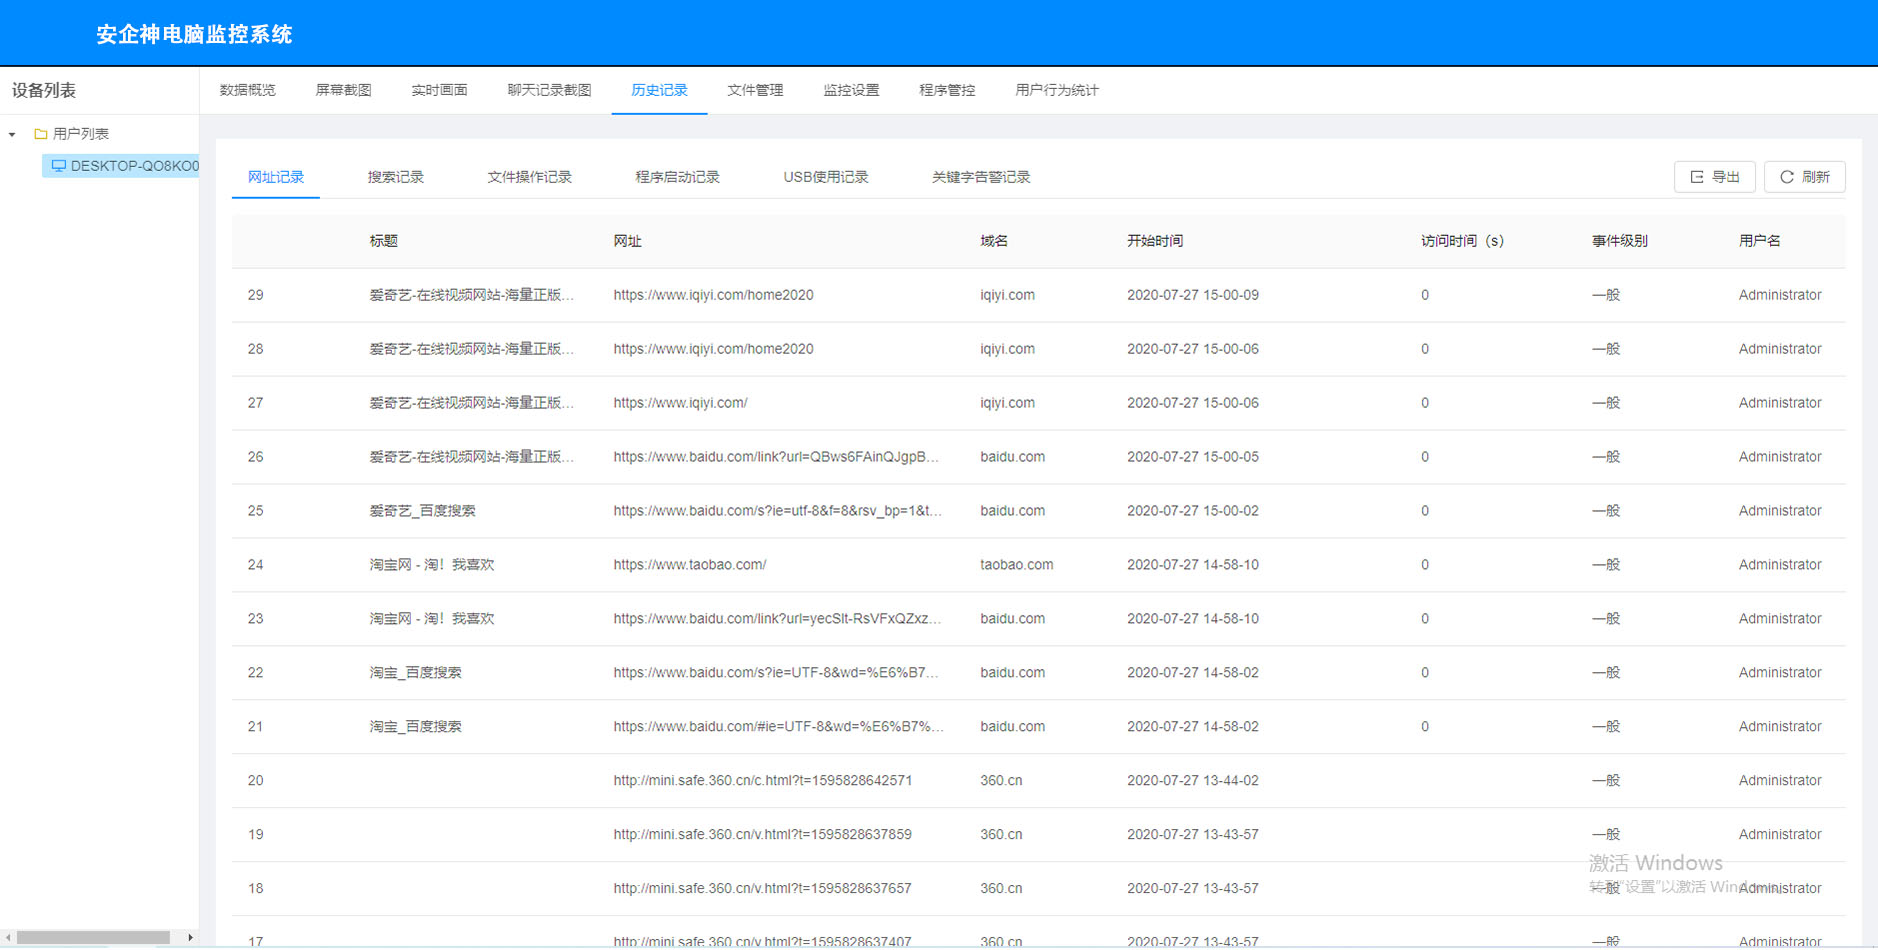Click the left sidebar scroll arrow
Viewport: 1878px width, 950px height.
8,938
